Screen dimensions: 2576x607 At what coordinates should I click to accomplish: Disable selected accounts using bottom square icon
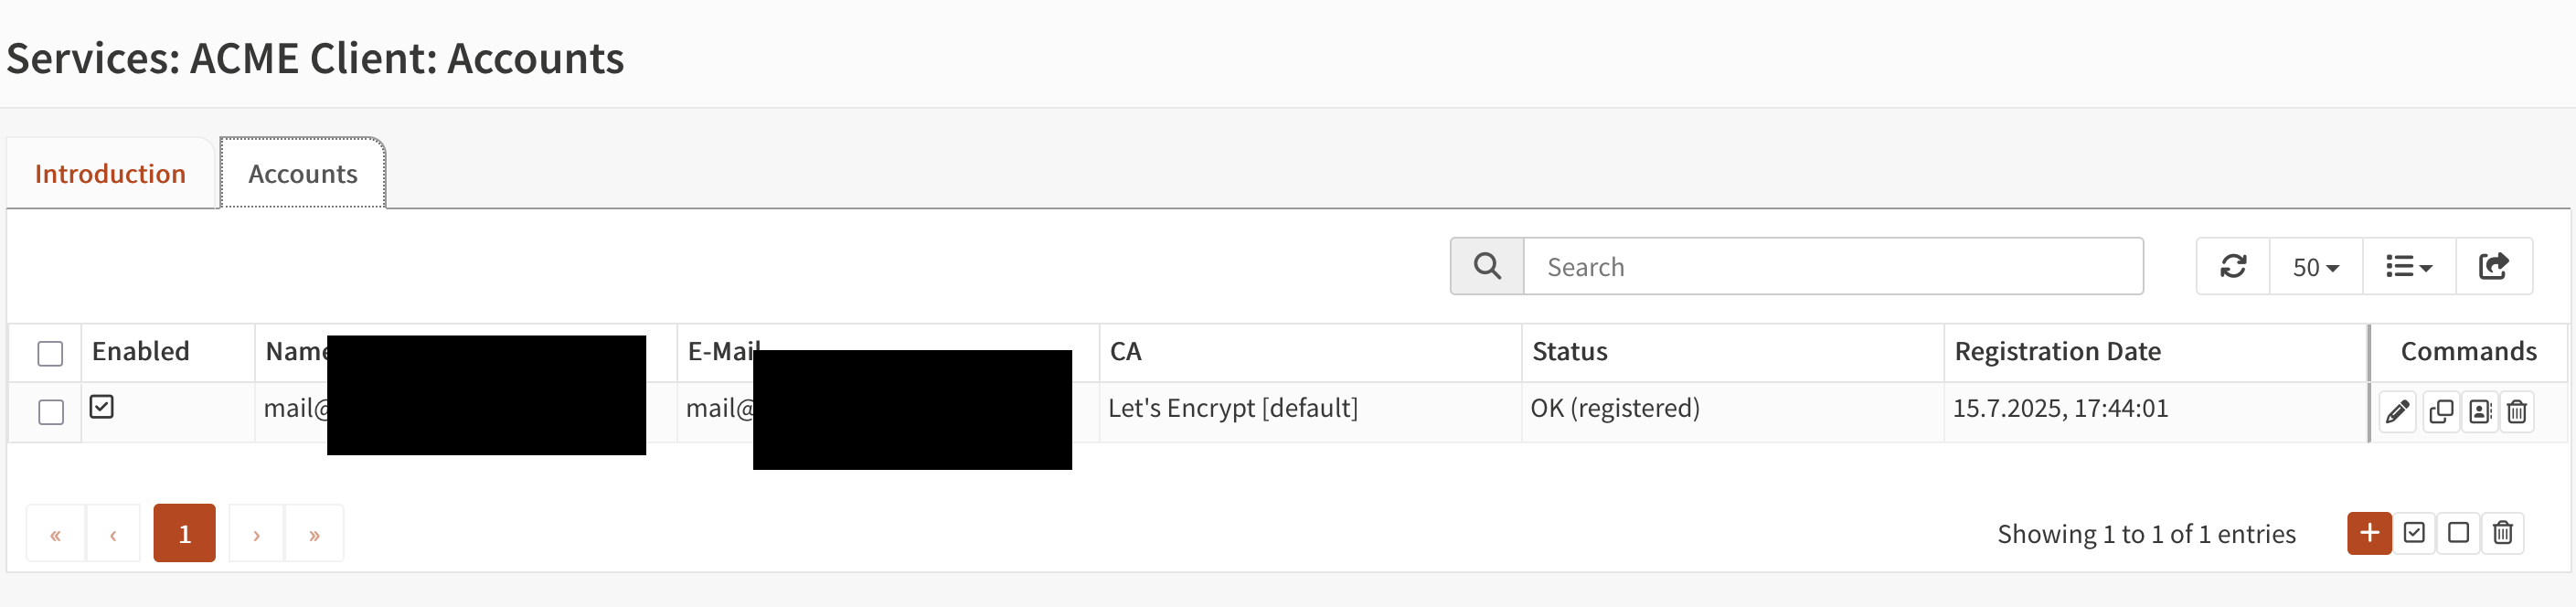click(x=2458, y=533)
